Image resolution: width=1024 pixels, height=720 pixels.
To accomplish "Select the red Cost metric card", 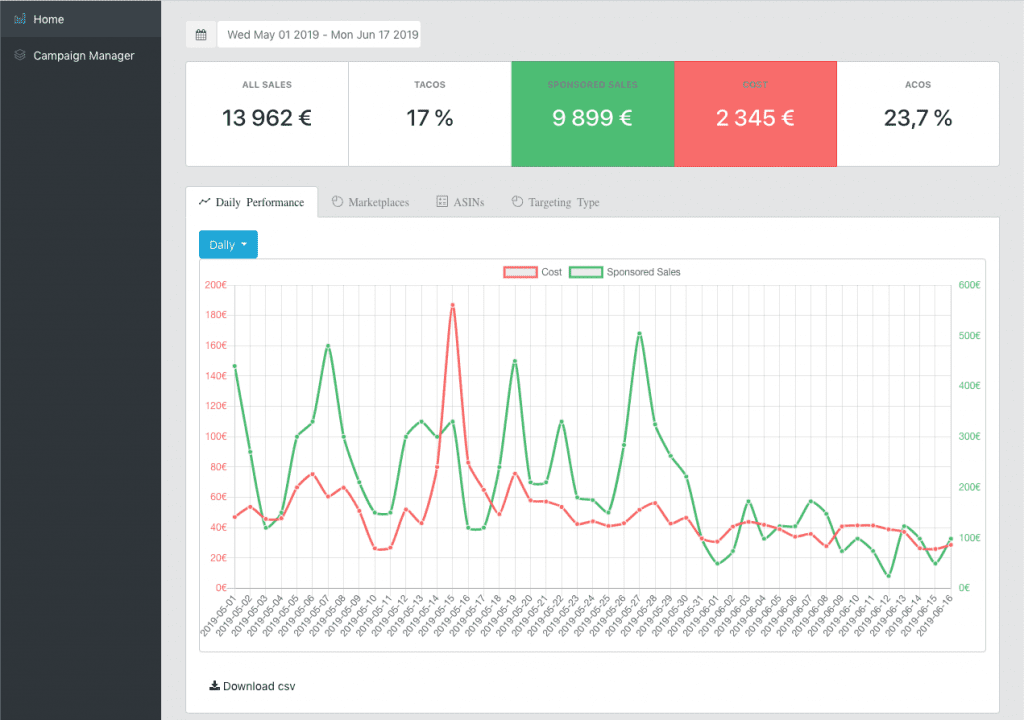I will tap(755, 114).
